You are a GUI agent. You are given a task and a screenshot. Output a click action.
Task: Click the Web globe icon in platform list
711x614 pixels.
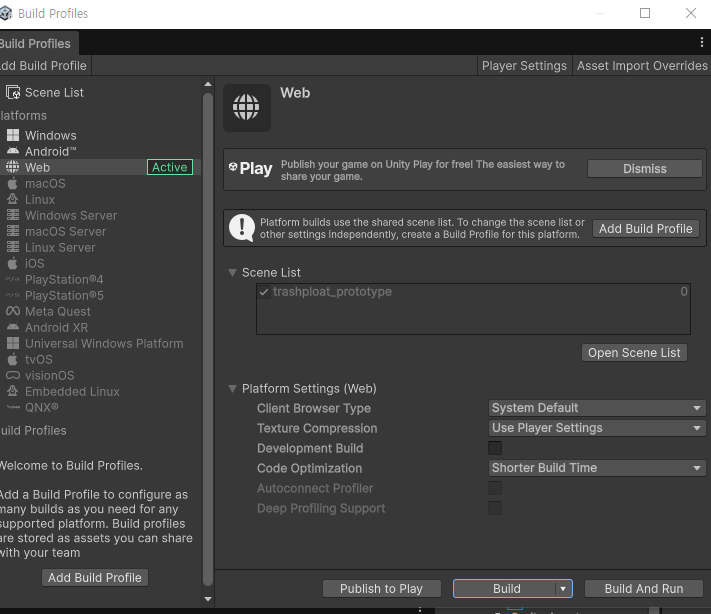13,167
